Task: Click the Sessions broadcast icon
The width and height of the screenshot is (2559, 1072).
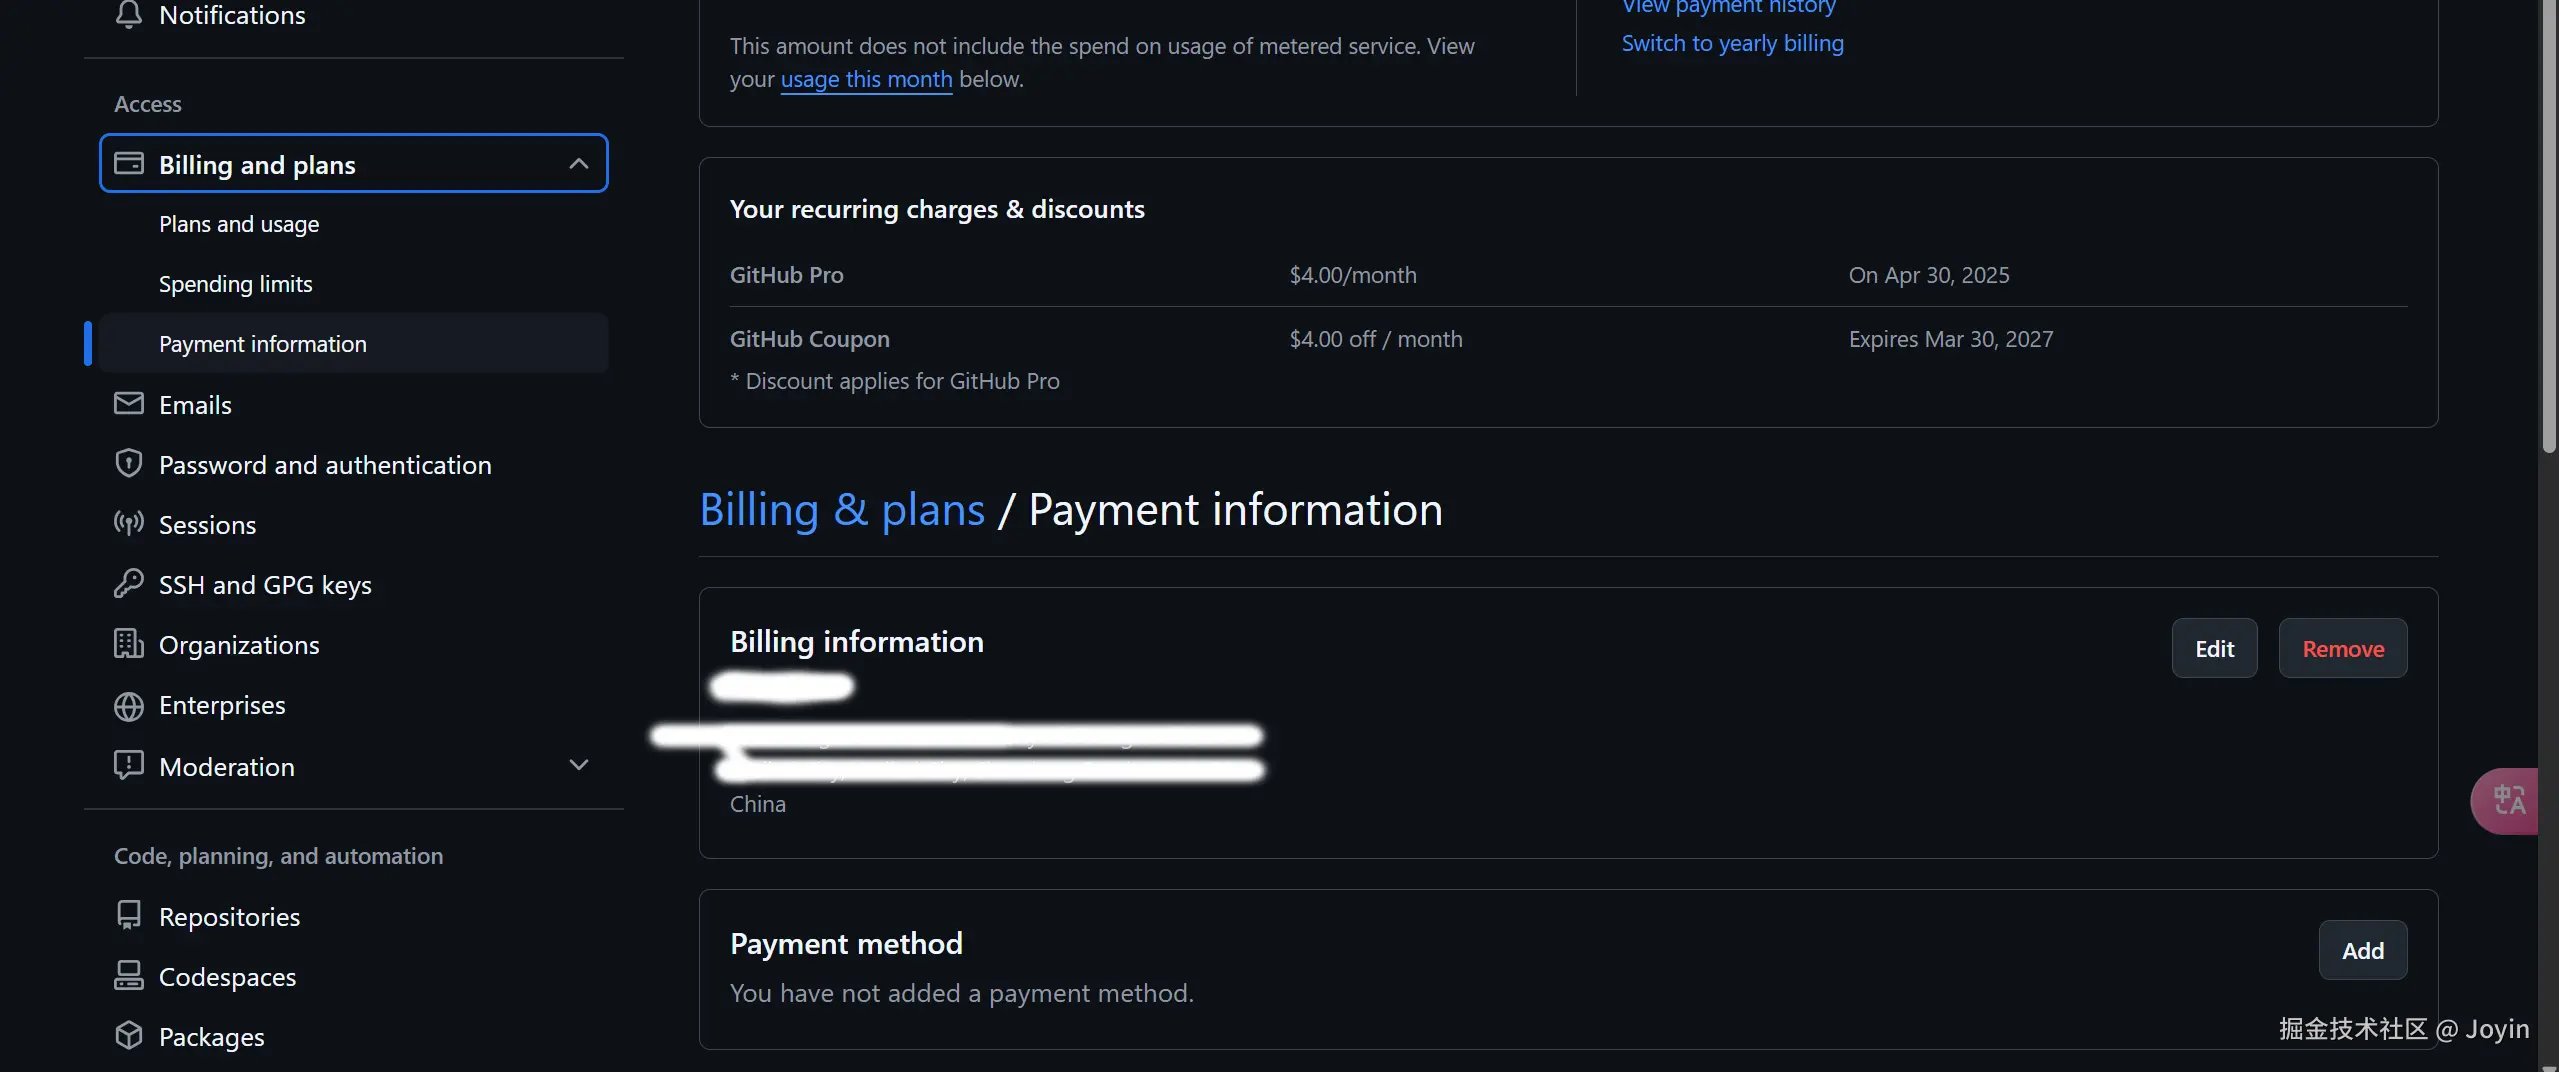Action: point(128,523)
